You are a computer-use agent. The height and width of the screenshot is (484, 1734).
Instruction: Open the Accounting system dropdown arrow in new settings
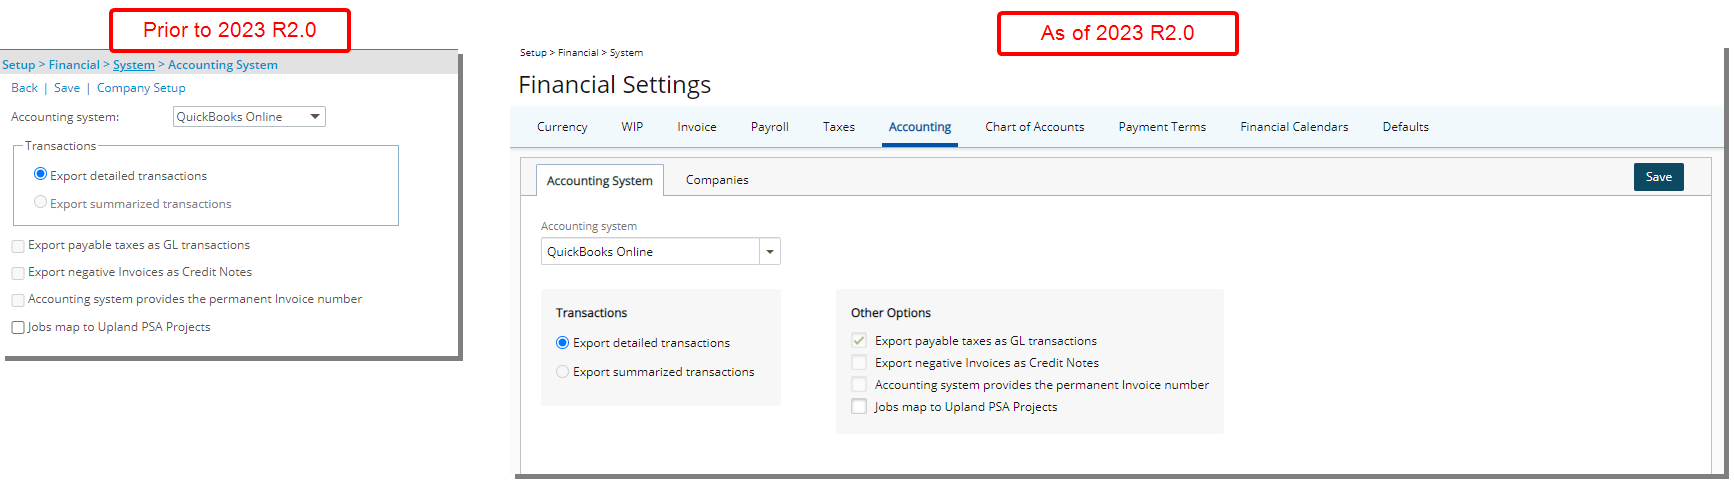(x=770, y=252)
